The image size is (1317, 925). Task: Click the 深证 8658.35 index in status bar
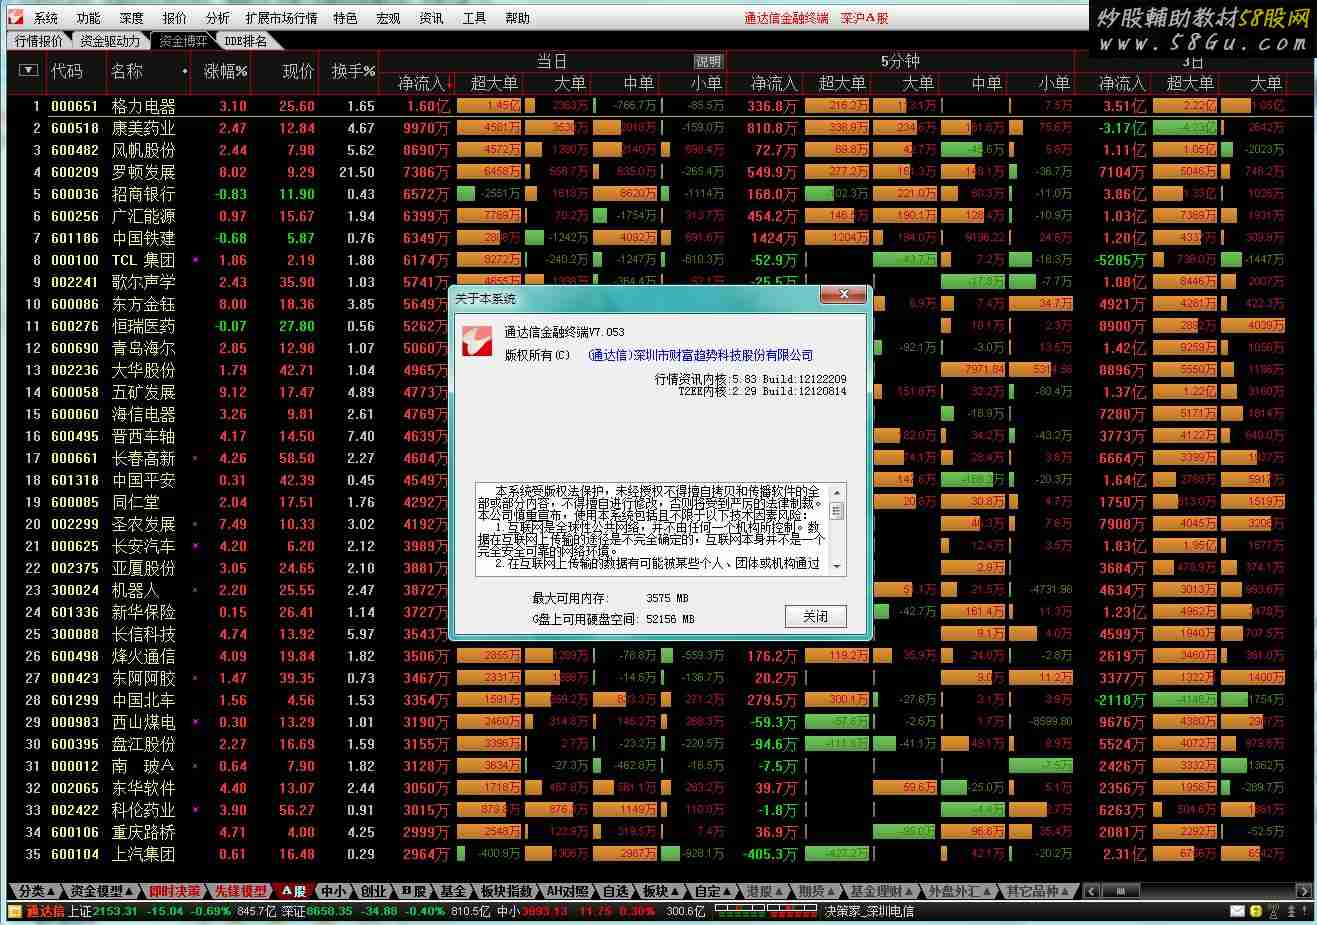[x=318, y=911]
